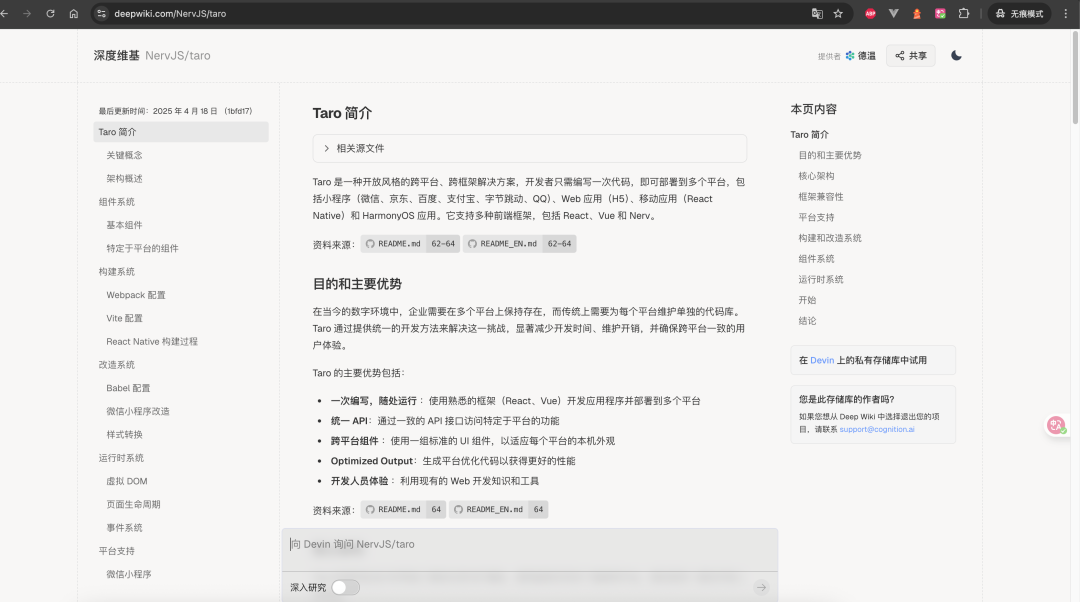The height and width of the screenshot is (602, 1080).
Task: Open 虚拟 DOM sidebar page
Action: (x=127, y=481)
